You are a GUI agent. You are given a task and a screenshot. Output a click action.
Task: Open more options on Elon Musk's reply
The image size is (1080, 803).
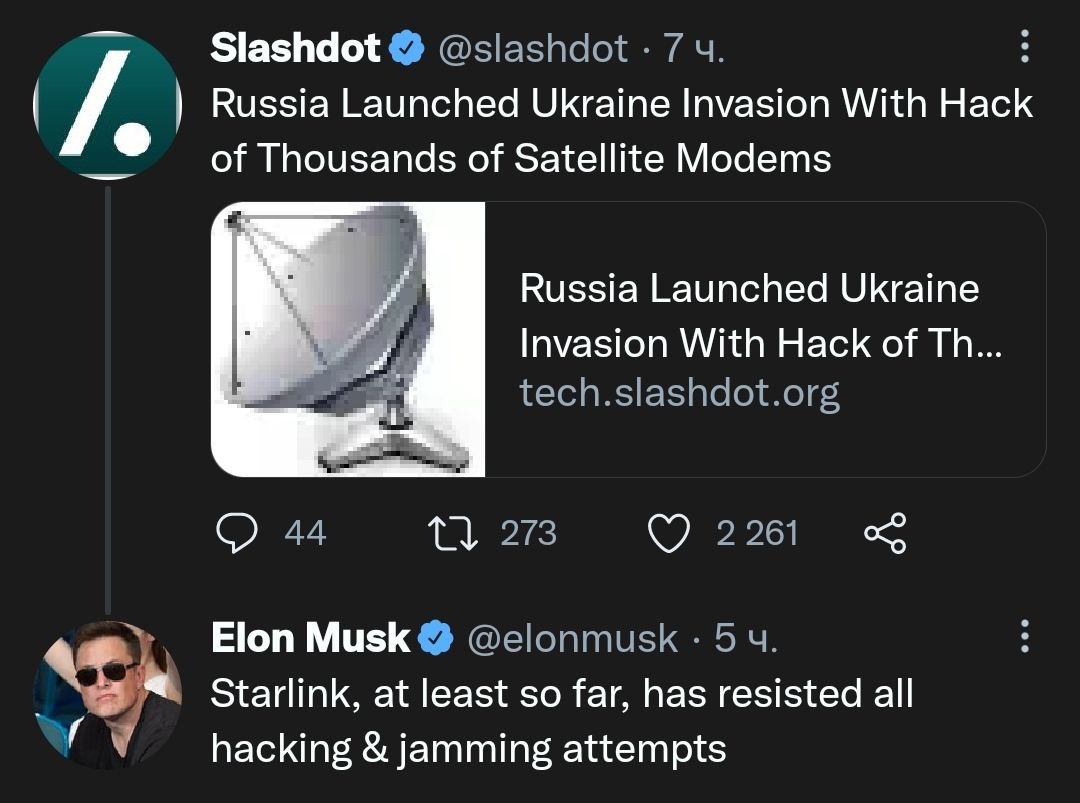[x=1023, y=637]
